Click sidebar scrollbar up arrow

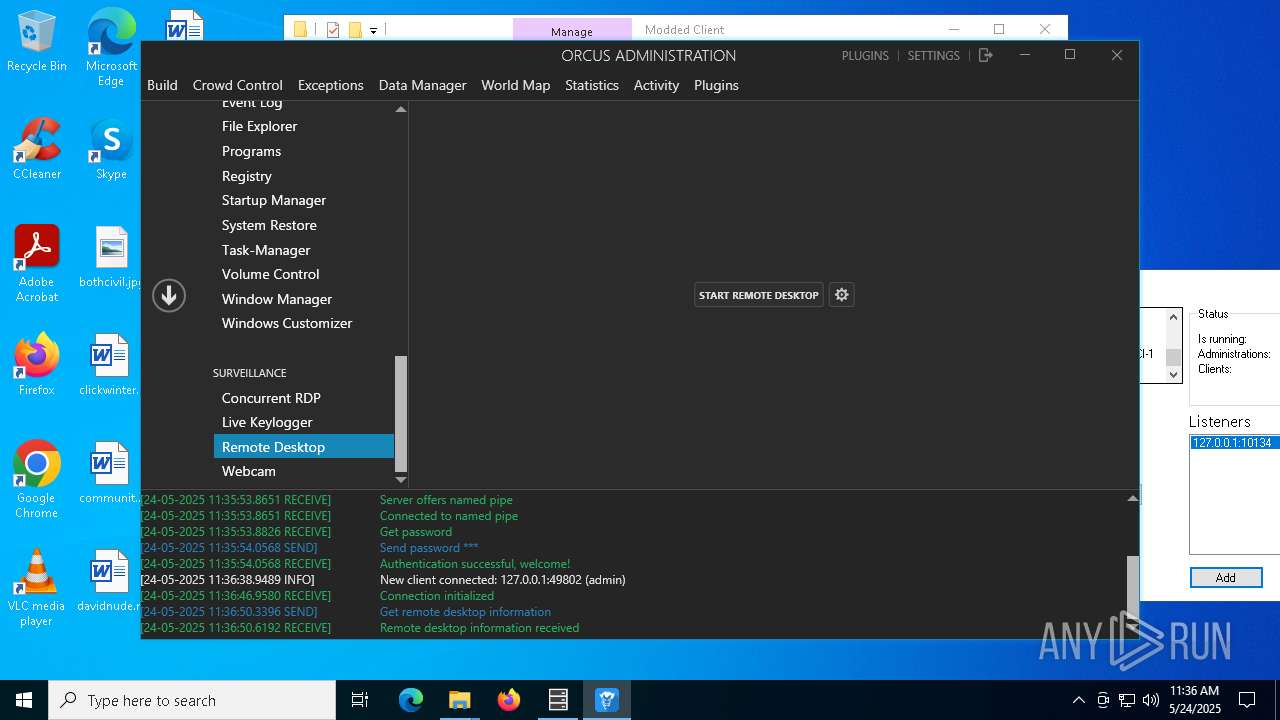pyautogui.click(x=401, y=109)
